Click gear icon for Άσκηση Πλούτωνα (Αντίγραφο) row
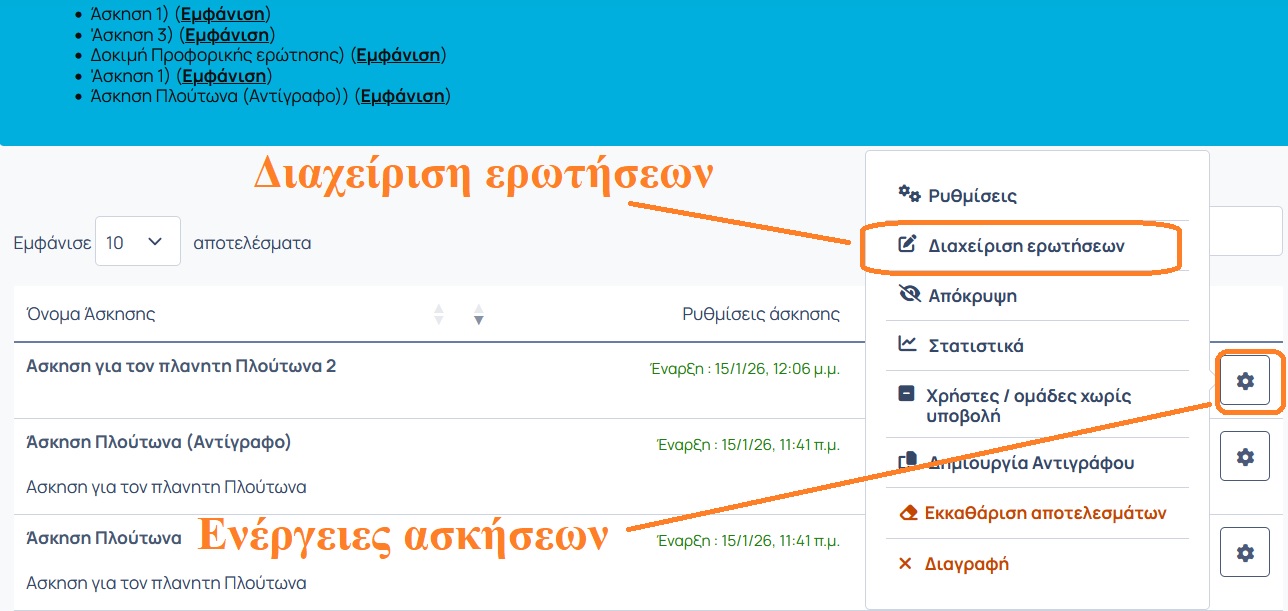Image resolution: width=1288 pixels, height=611 pixels. tap(1244, 456)
